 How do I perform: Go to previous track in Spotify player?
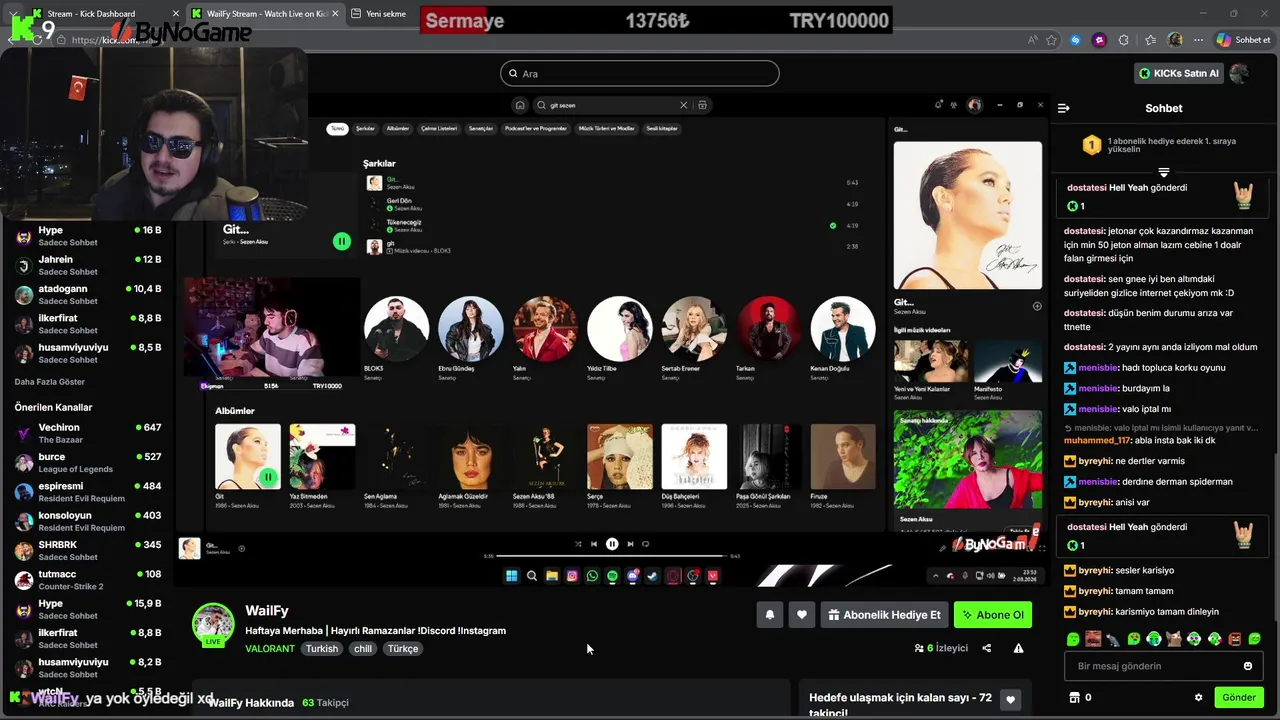tap(594, 544)
